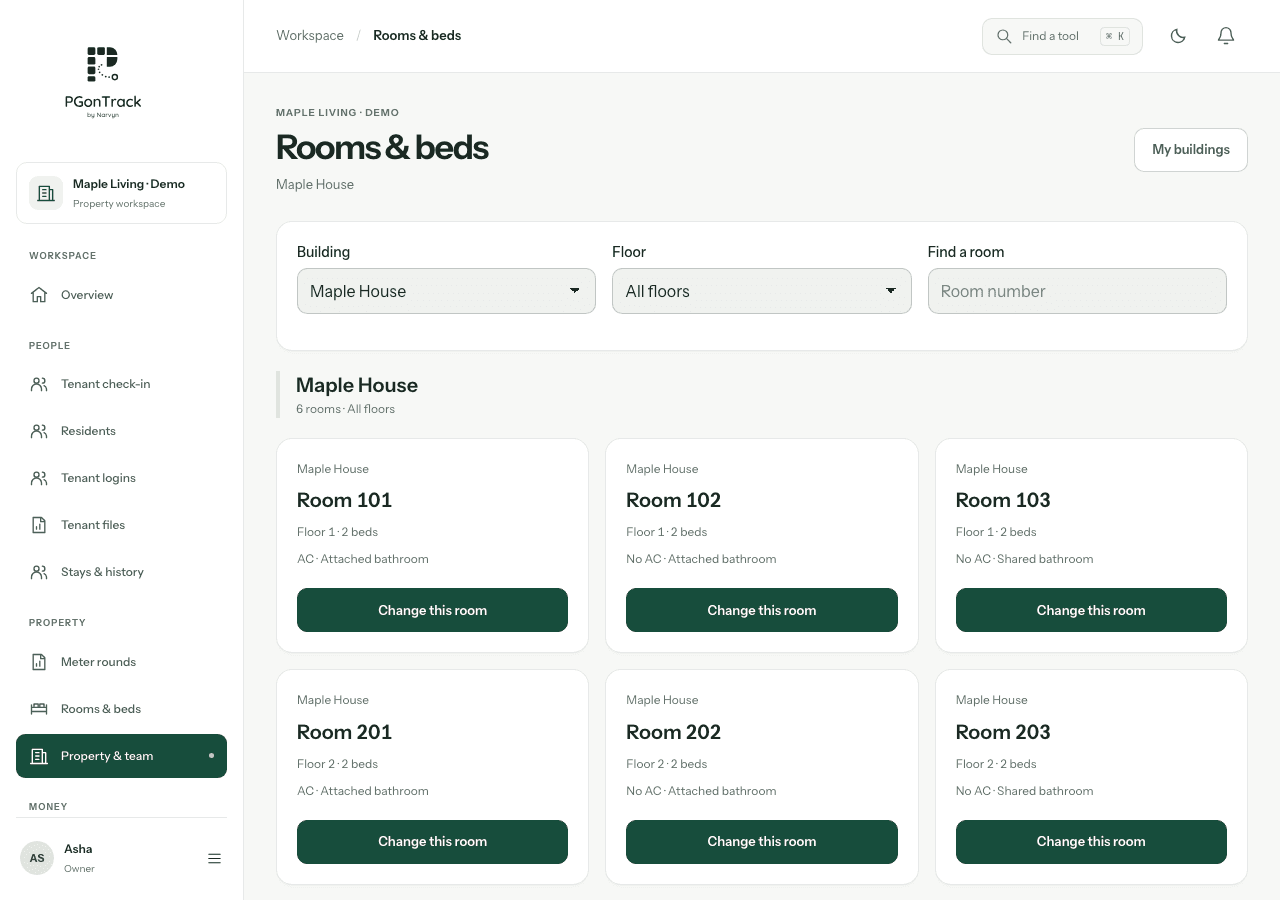Click the Room 201 title

pos(344,732)
